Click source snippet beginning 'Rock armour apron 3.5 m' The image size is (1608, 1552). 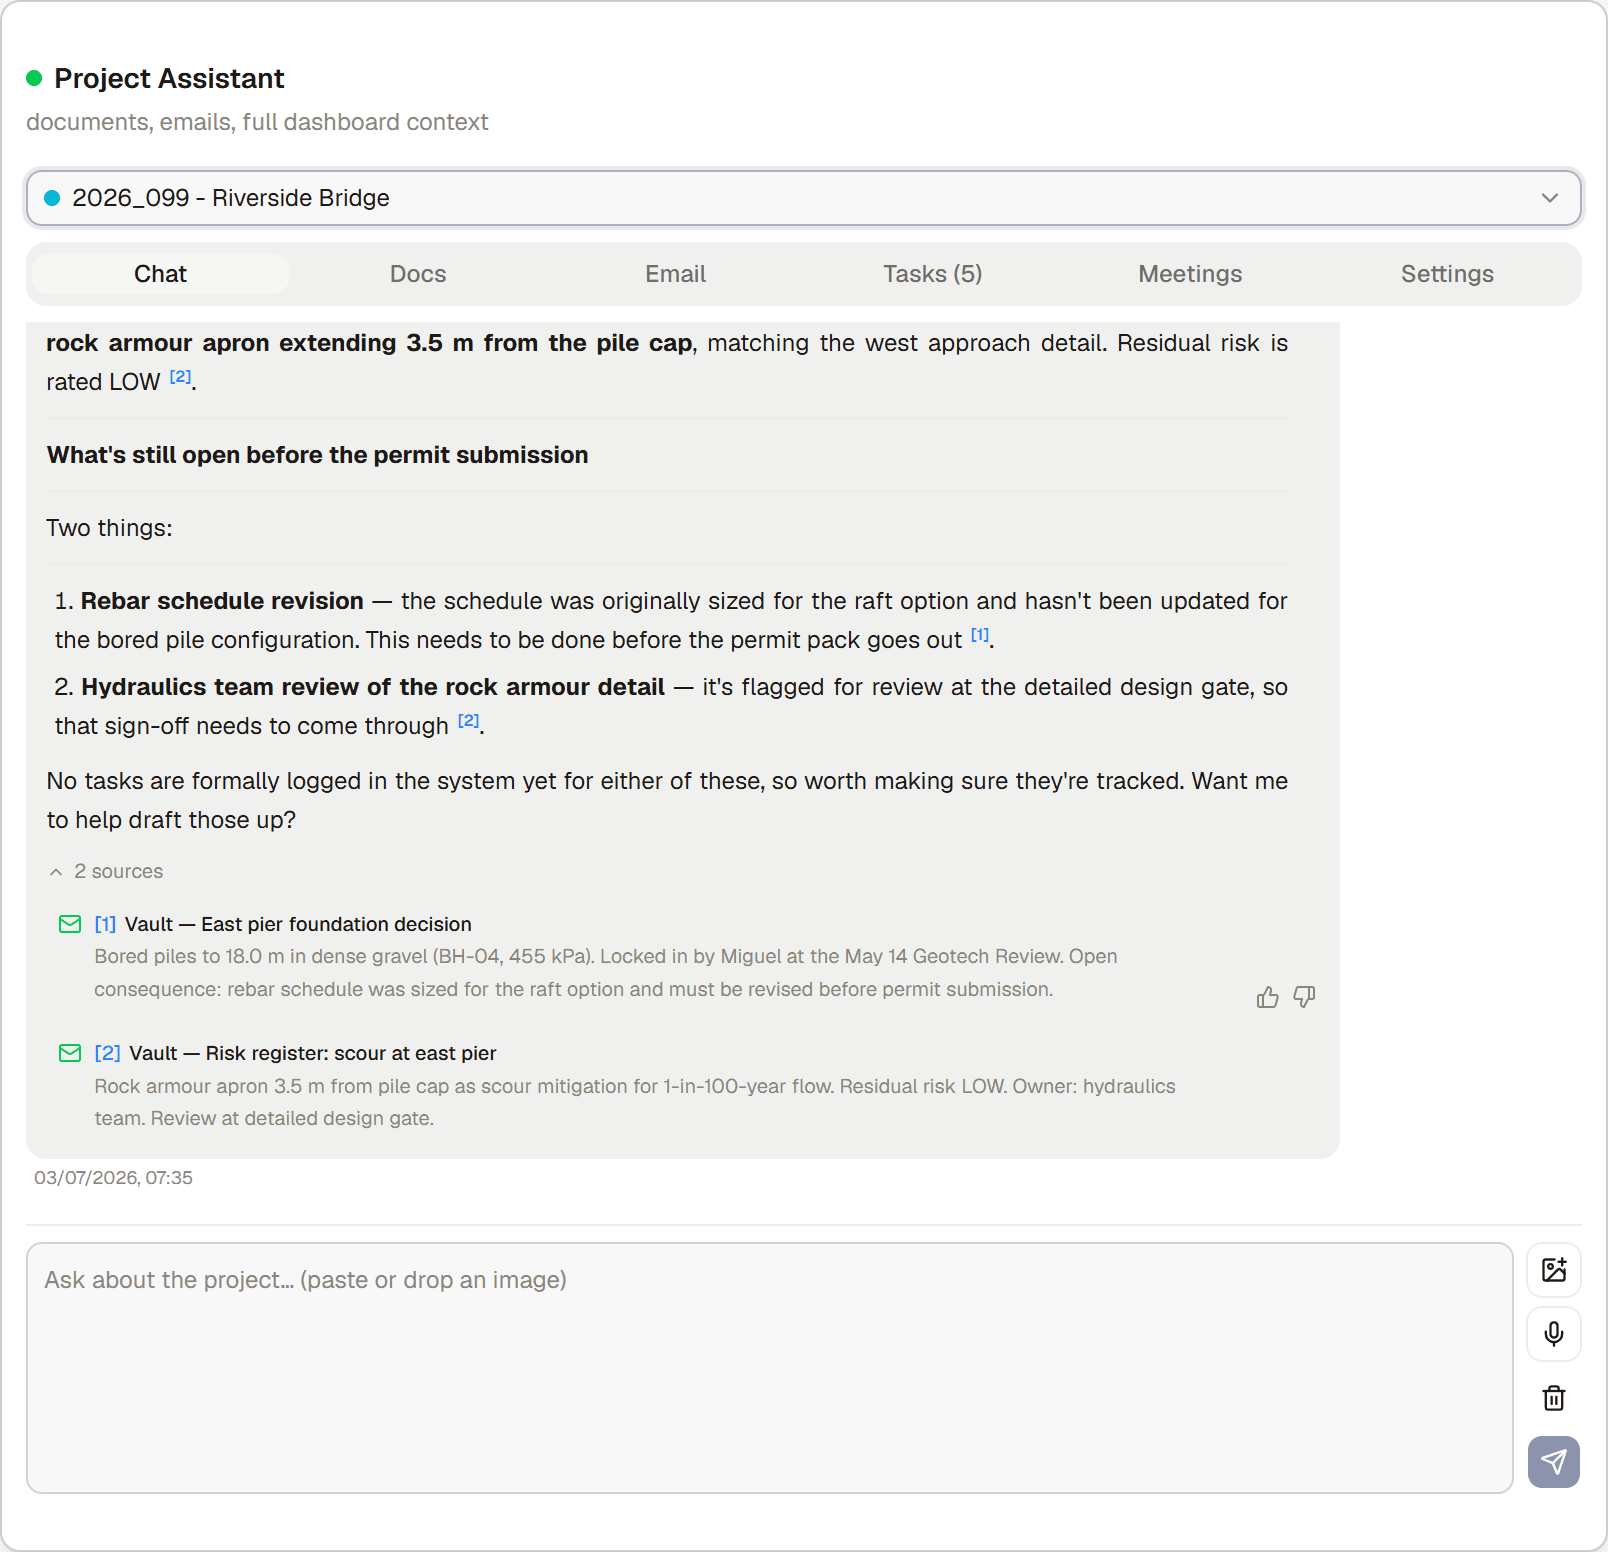(x=635, y=1102)
